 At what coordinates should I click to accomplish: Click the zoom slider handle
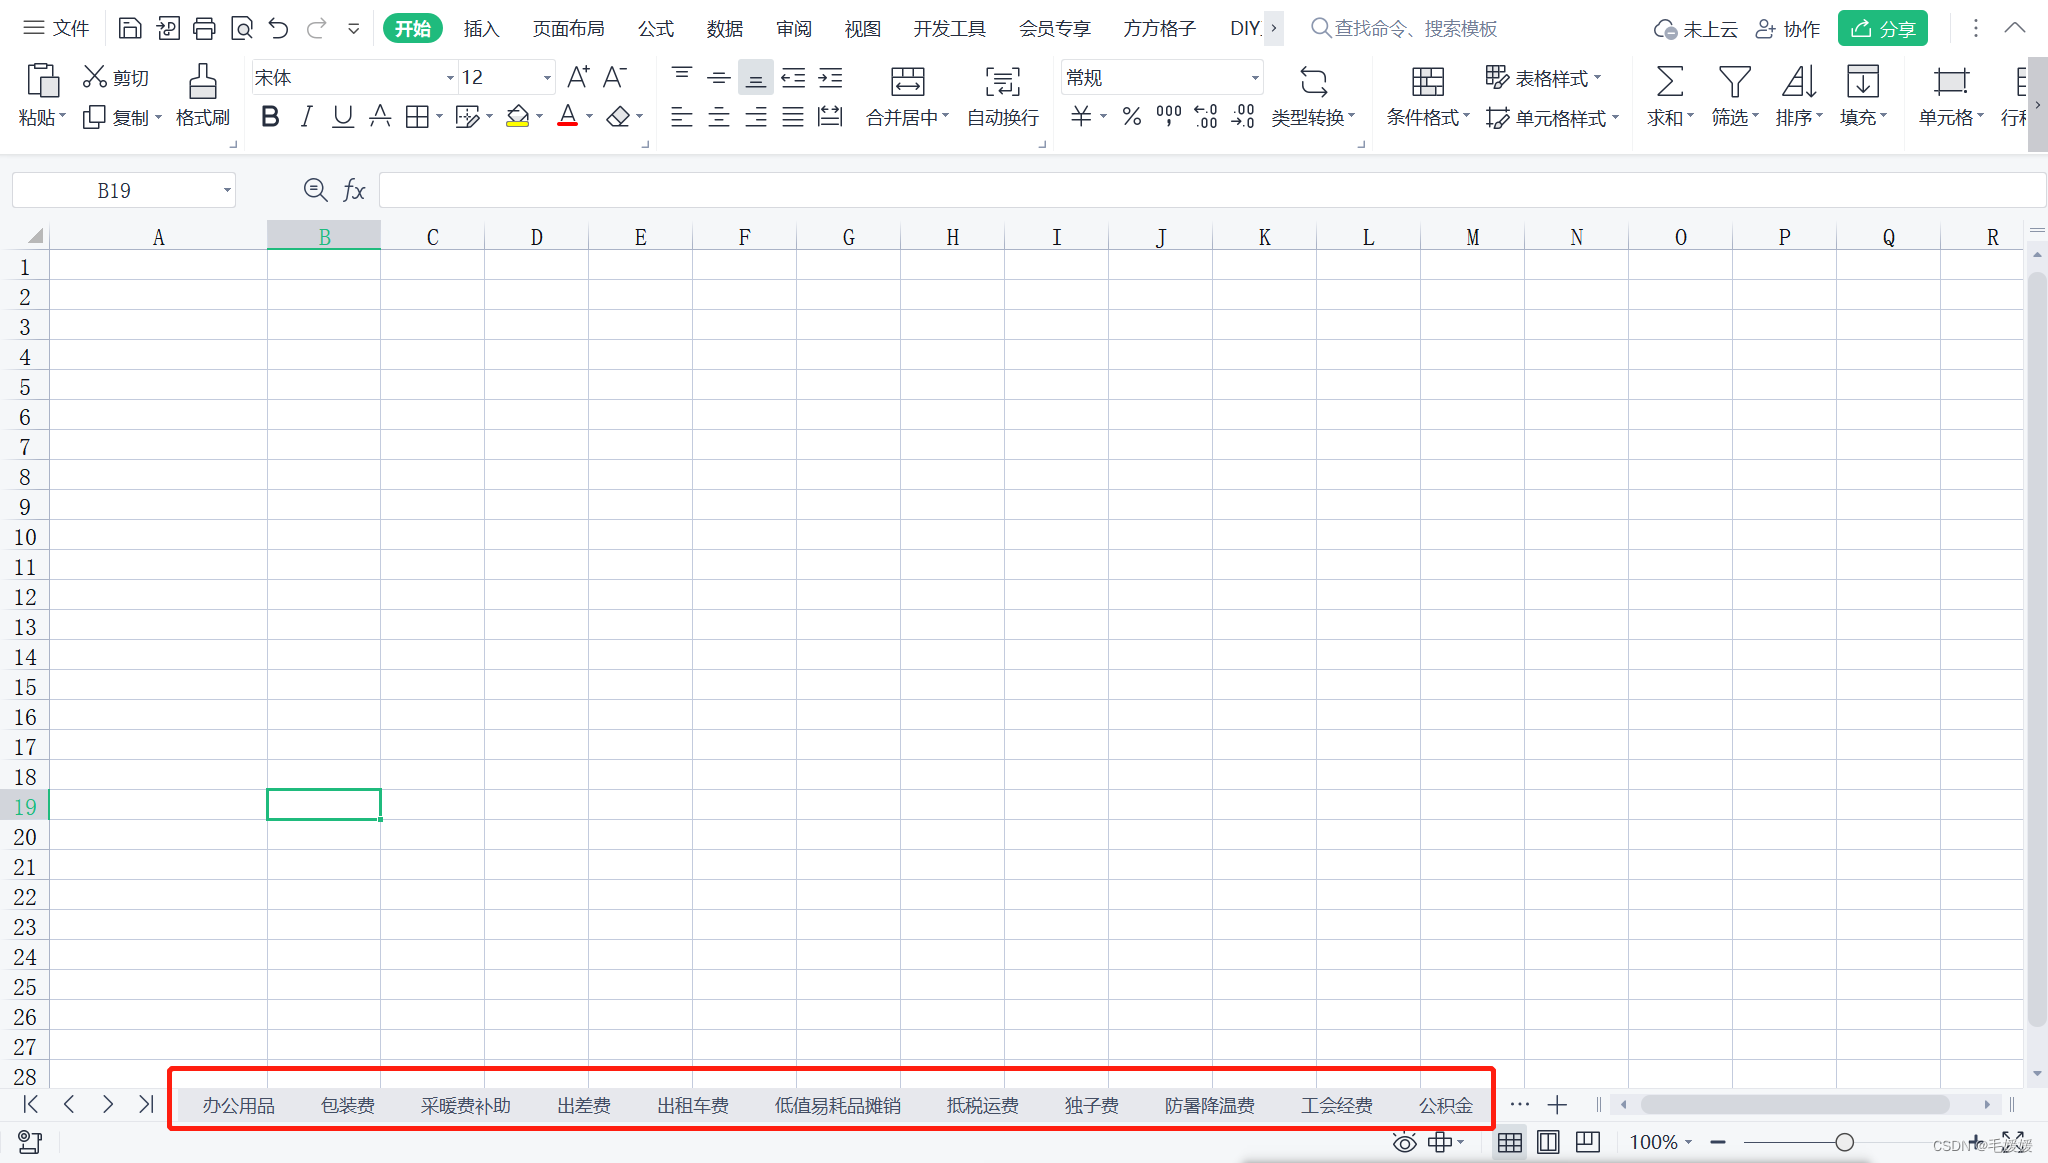point(1844,1142)
